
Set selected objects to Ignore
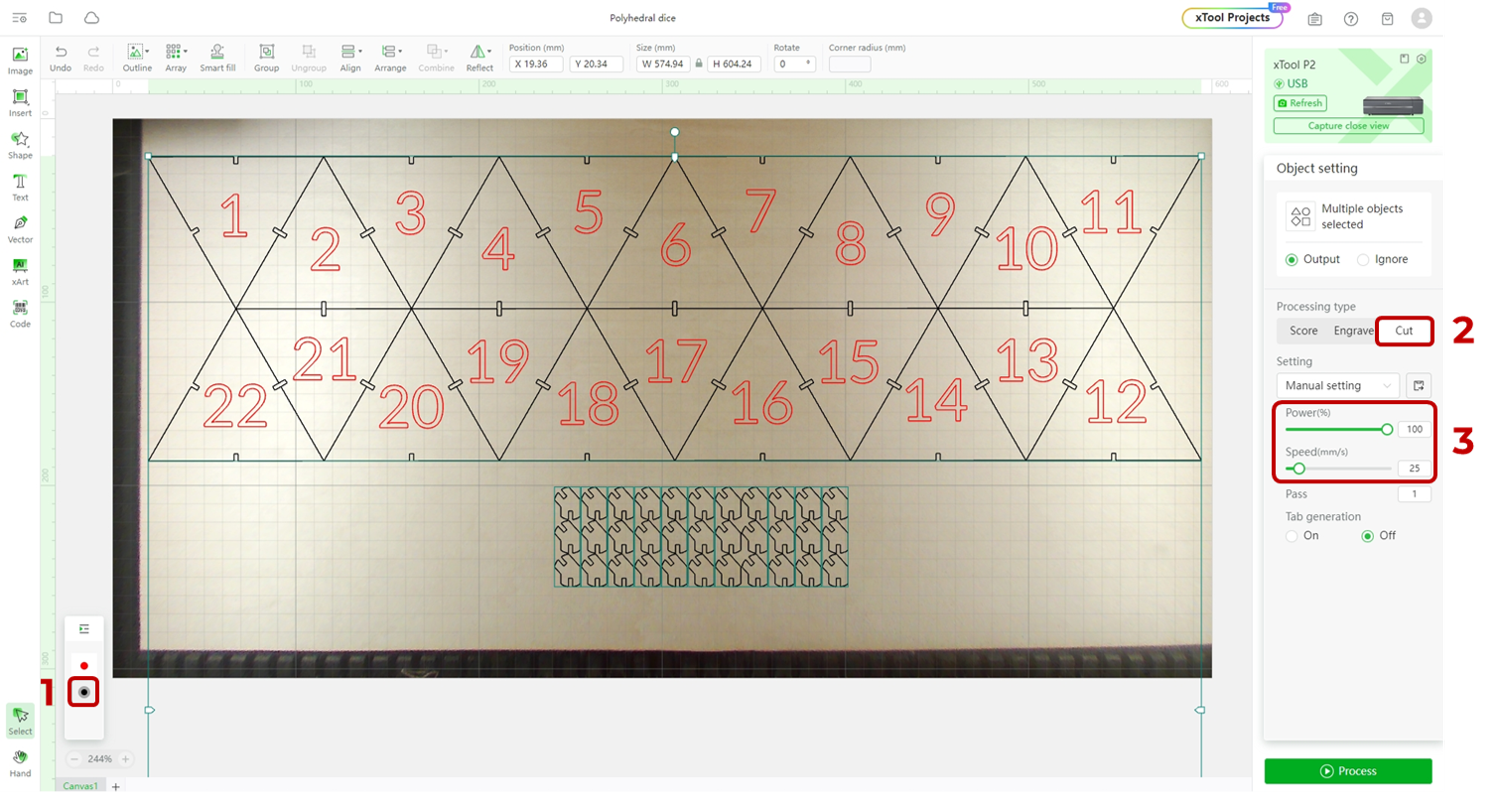(x=1365, y=259)
